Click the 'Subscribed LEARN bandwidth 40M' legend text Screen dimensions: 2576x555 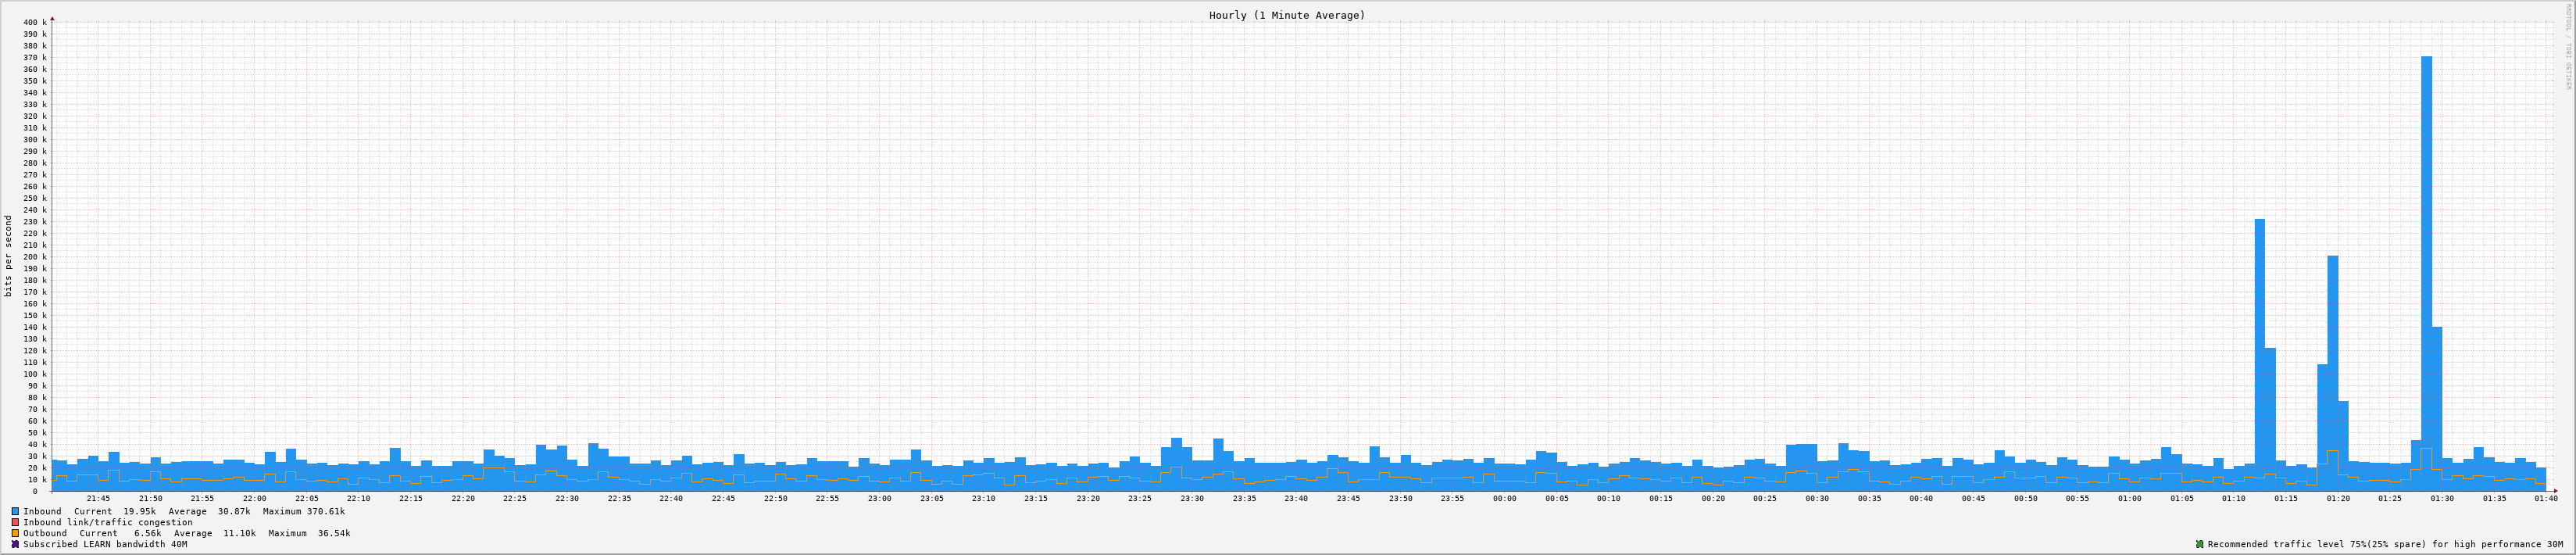click(x=105, y=544)
